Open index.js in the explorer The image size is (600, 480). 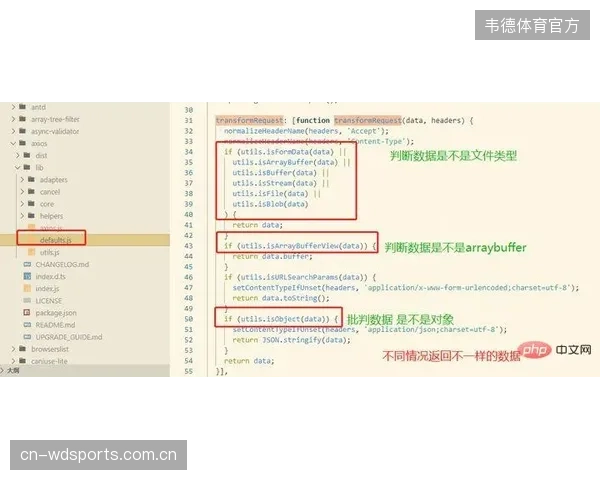(47, 289)
